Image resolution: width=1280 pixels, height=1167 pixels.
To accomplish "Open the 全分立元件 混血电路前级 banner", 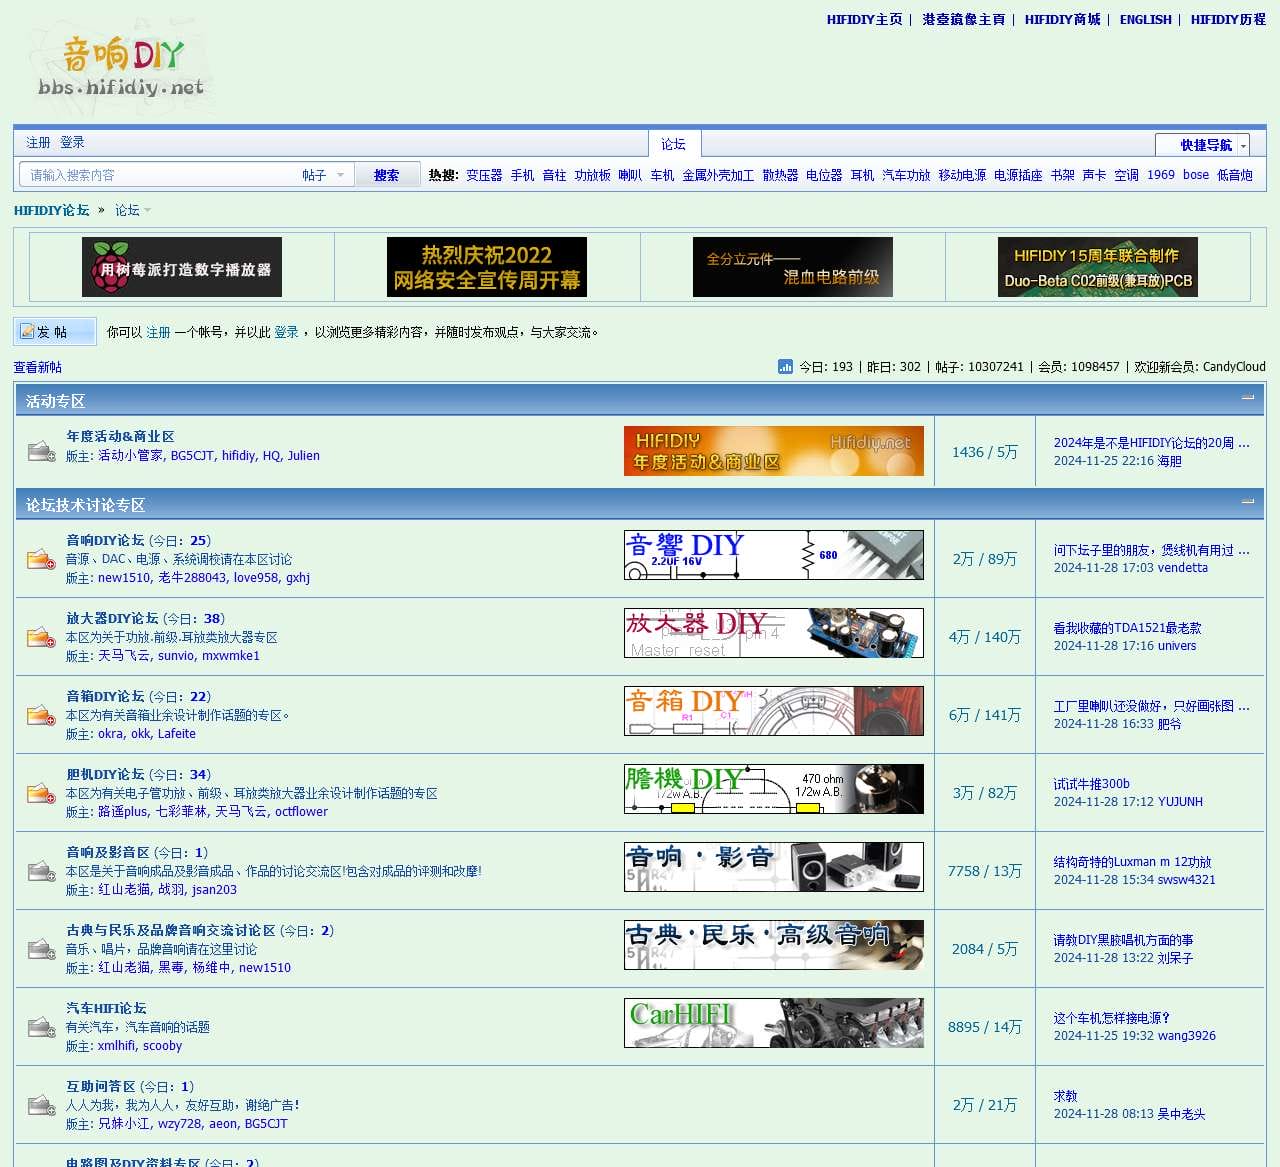I will [793, 267].
